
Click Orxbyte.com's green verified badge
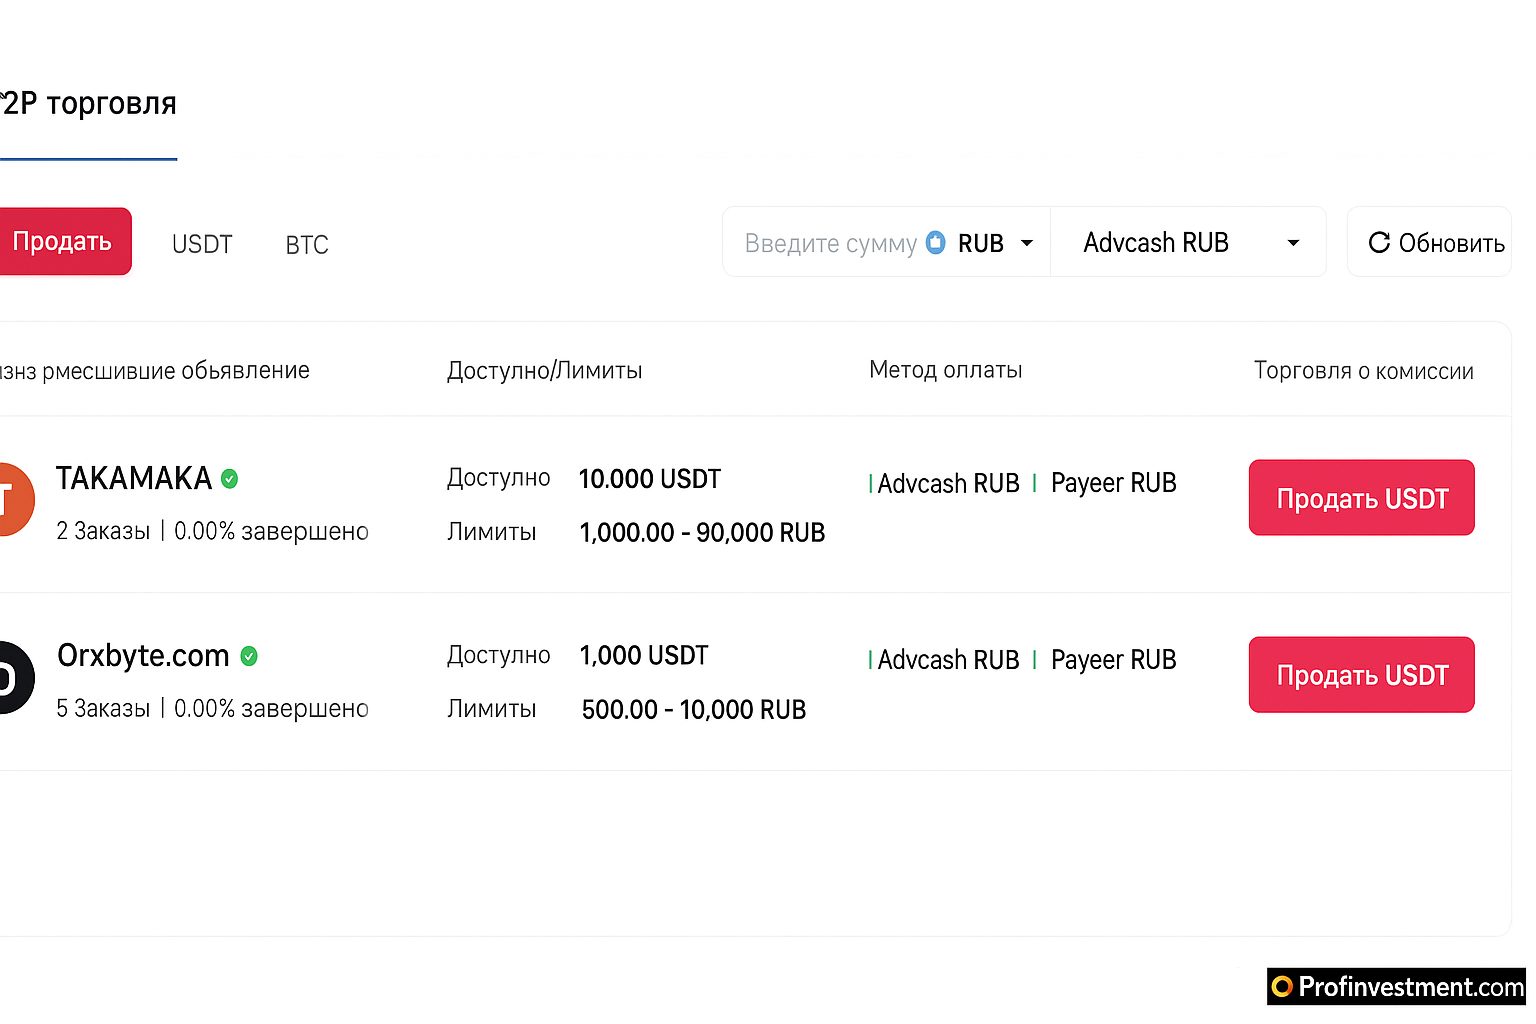(249, 656)
